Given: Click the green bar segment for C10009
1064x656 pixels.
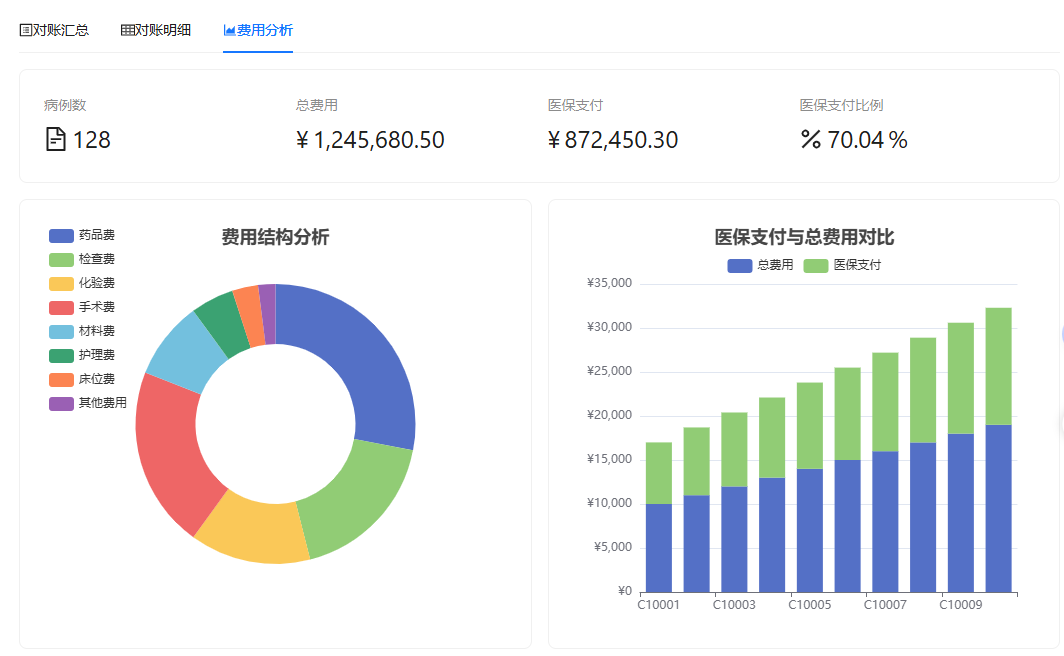Looking at the screenshot, I should [x=961, y=378].
